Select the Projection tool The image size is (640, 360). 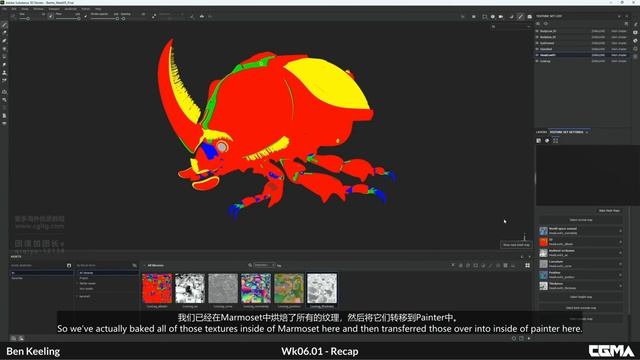4,40
